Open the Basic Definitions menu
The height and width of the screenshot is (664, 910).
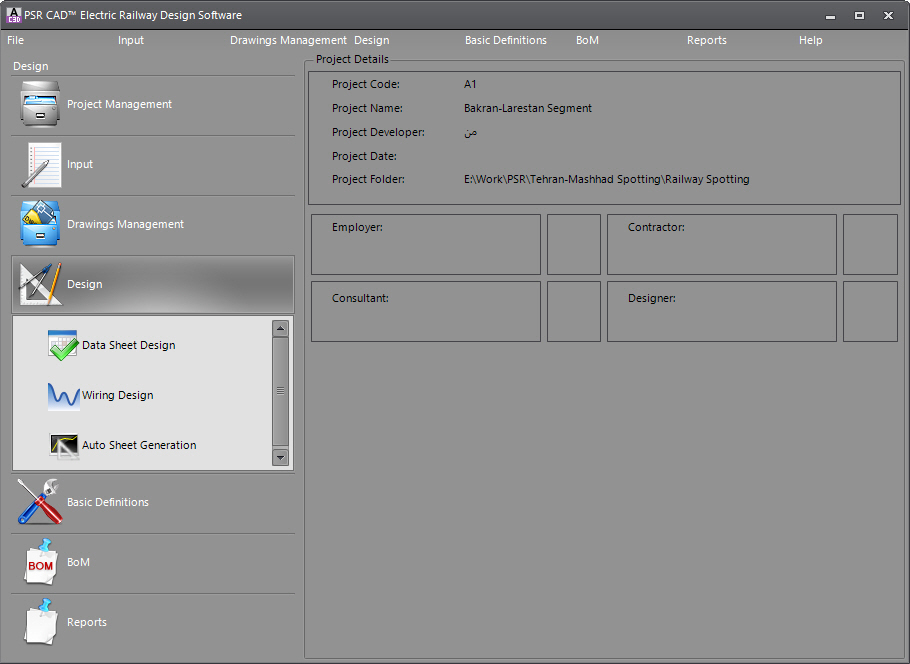pos(505,40)
